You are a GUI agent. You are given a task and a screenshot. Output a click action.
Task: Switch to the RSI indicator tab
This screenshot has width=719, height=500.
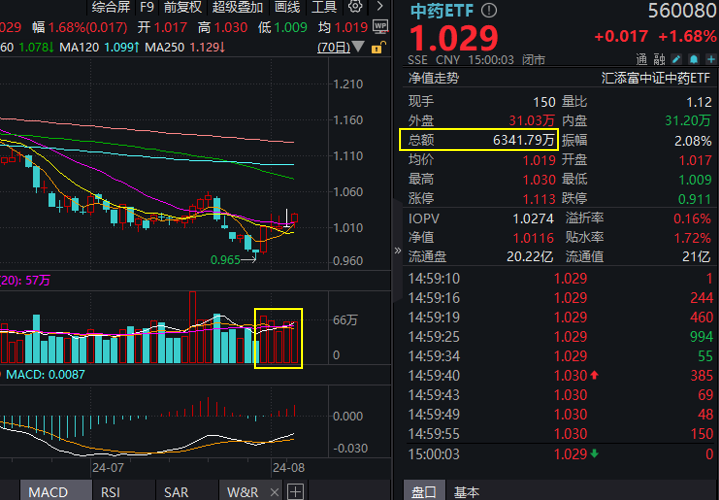click(111, 491)
